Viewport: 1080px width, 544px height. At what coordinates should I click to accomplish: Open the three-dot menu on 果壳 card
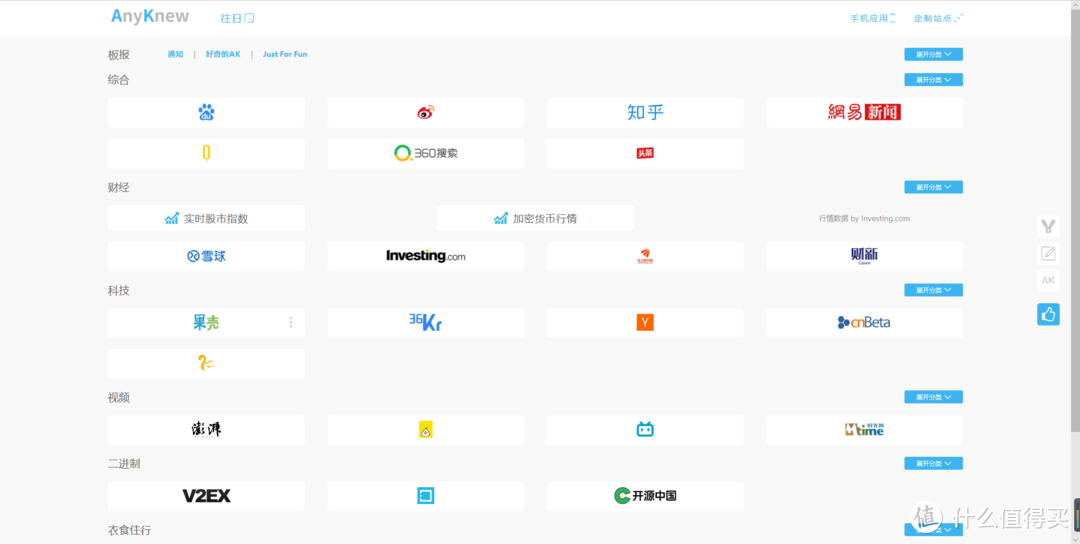pyautogui.click(x=291, y=322)
